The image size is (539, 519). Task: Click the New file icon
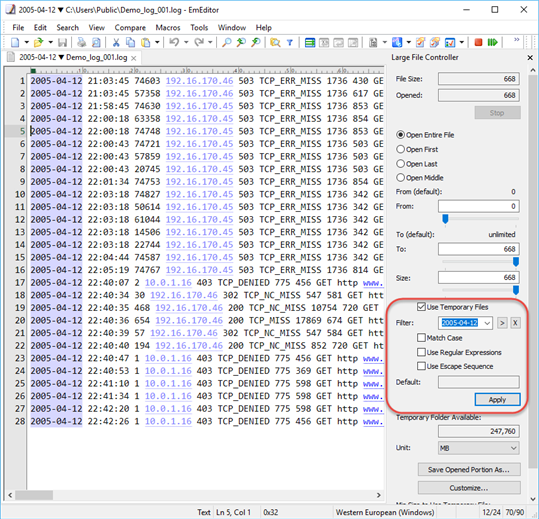coord(15,43)
